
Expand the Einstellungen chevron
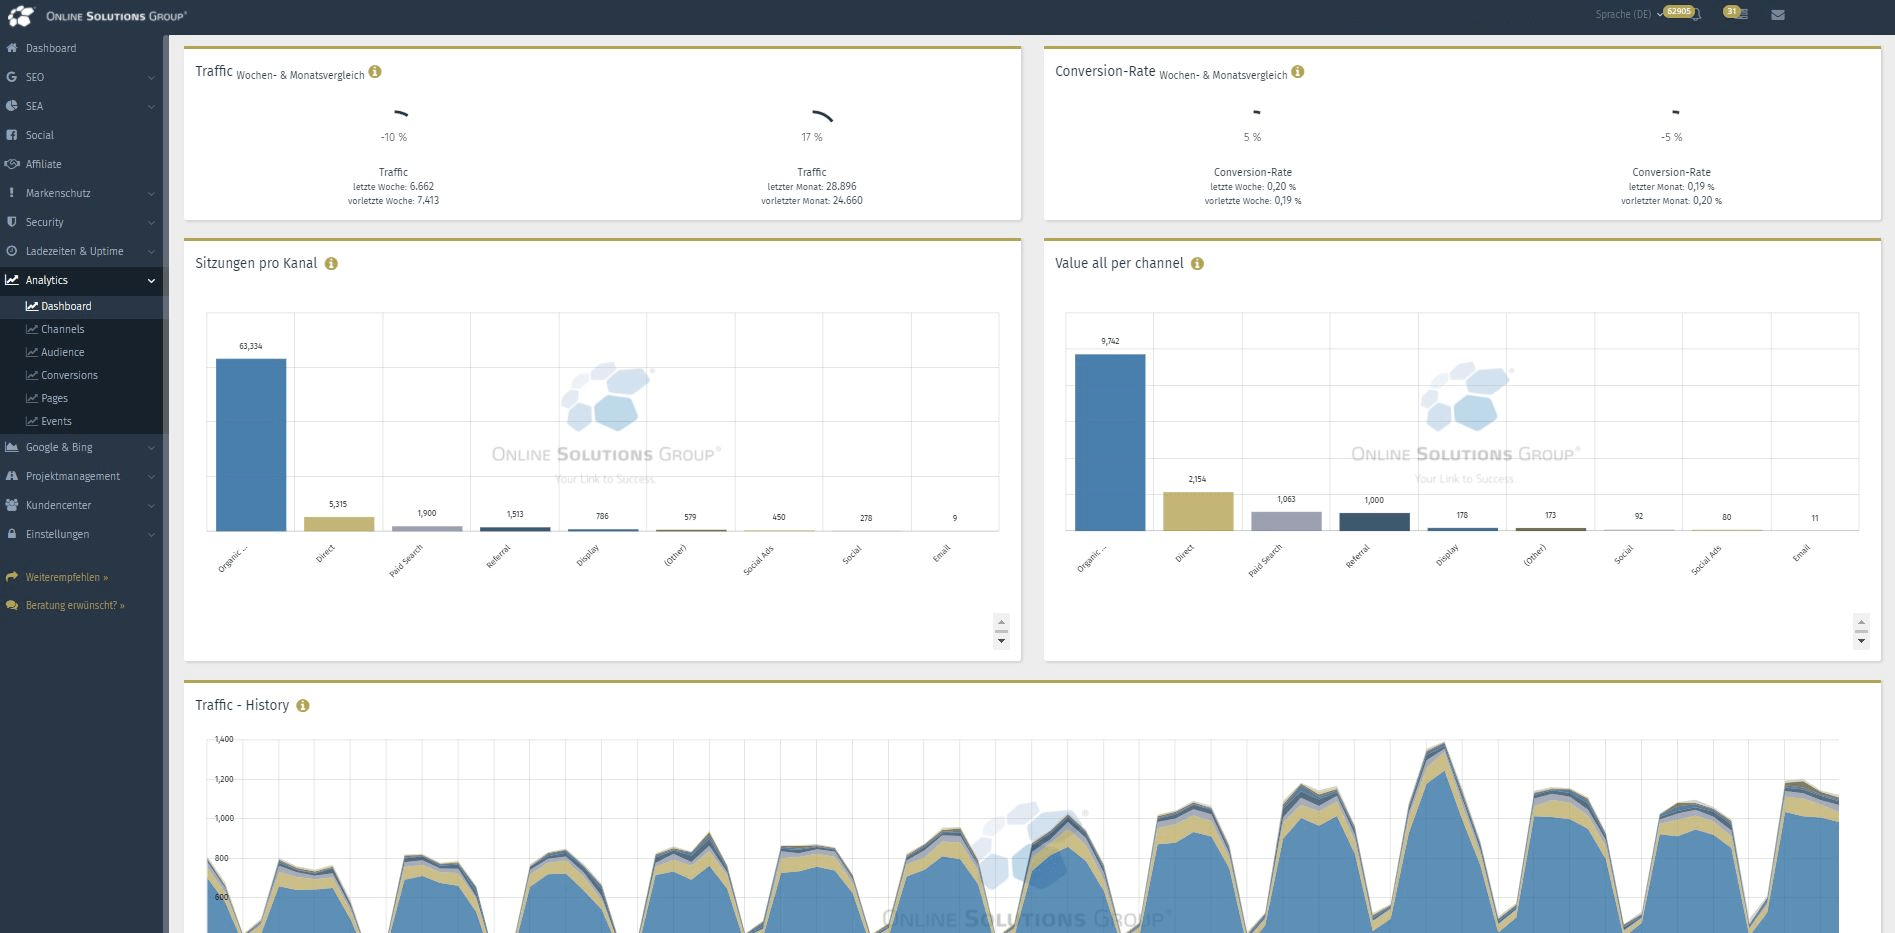pos(151,534)
